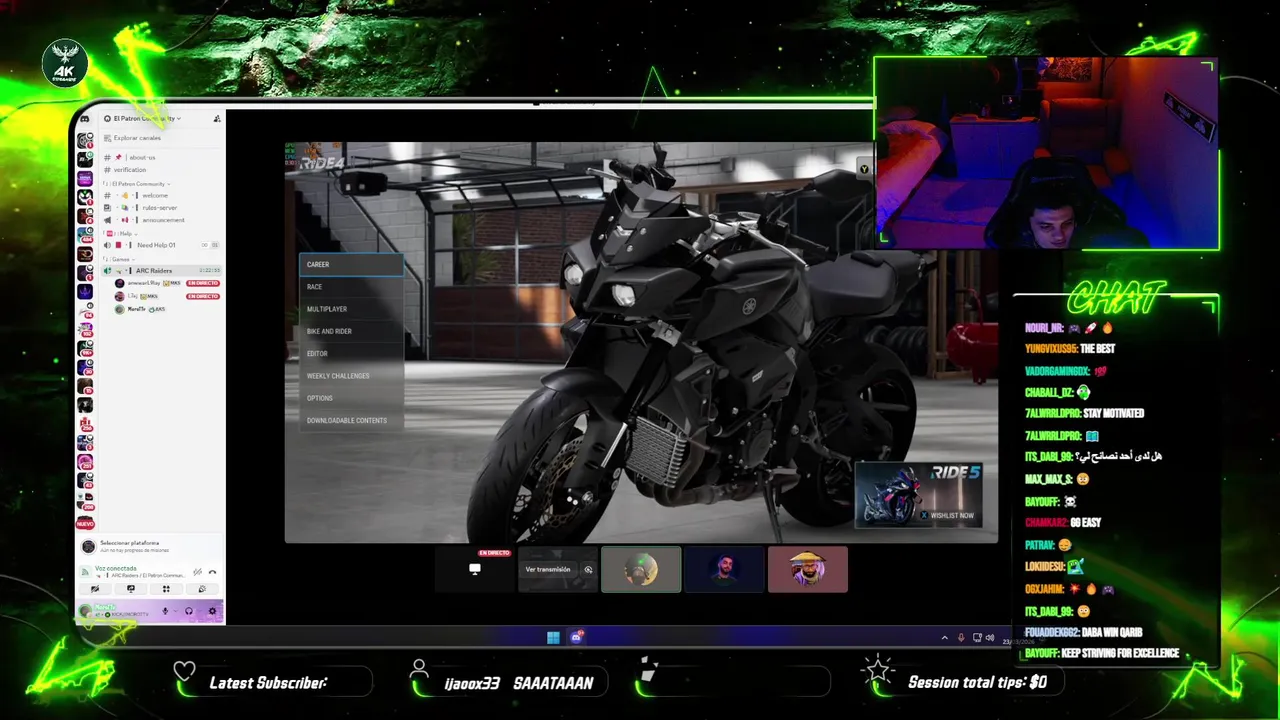Open microphone input options arrow
Image resolution: width=1280 pixels, height=720 pixels.
[x=176, y=611]
